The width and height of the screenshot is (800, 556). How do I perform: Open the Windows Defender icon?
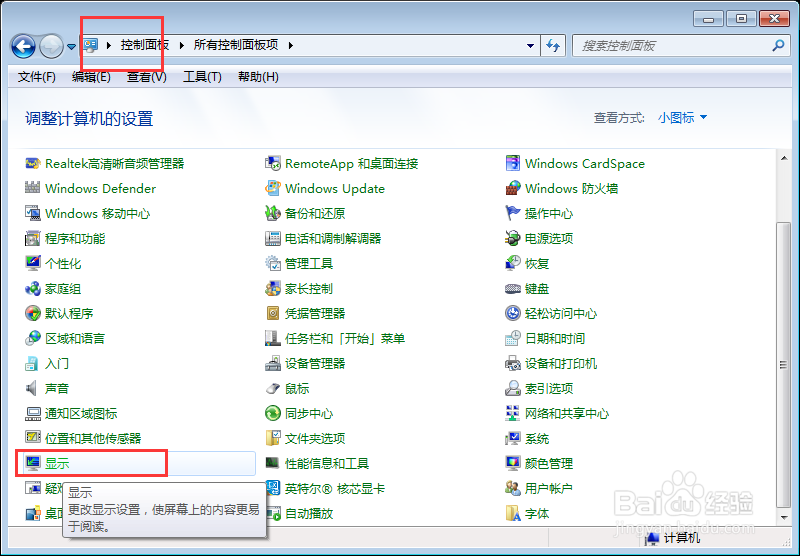(x=33, y=189)
